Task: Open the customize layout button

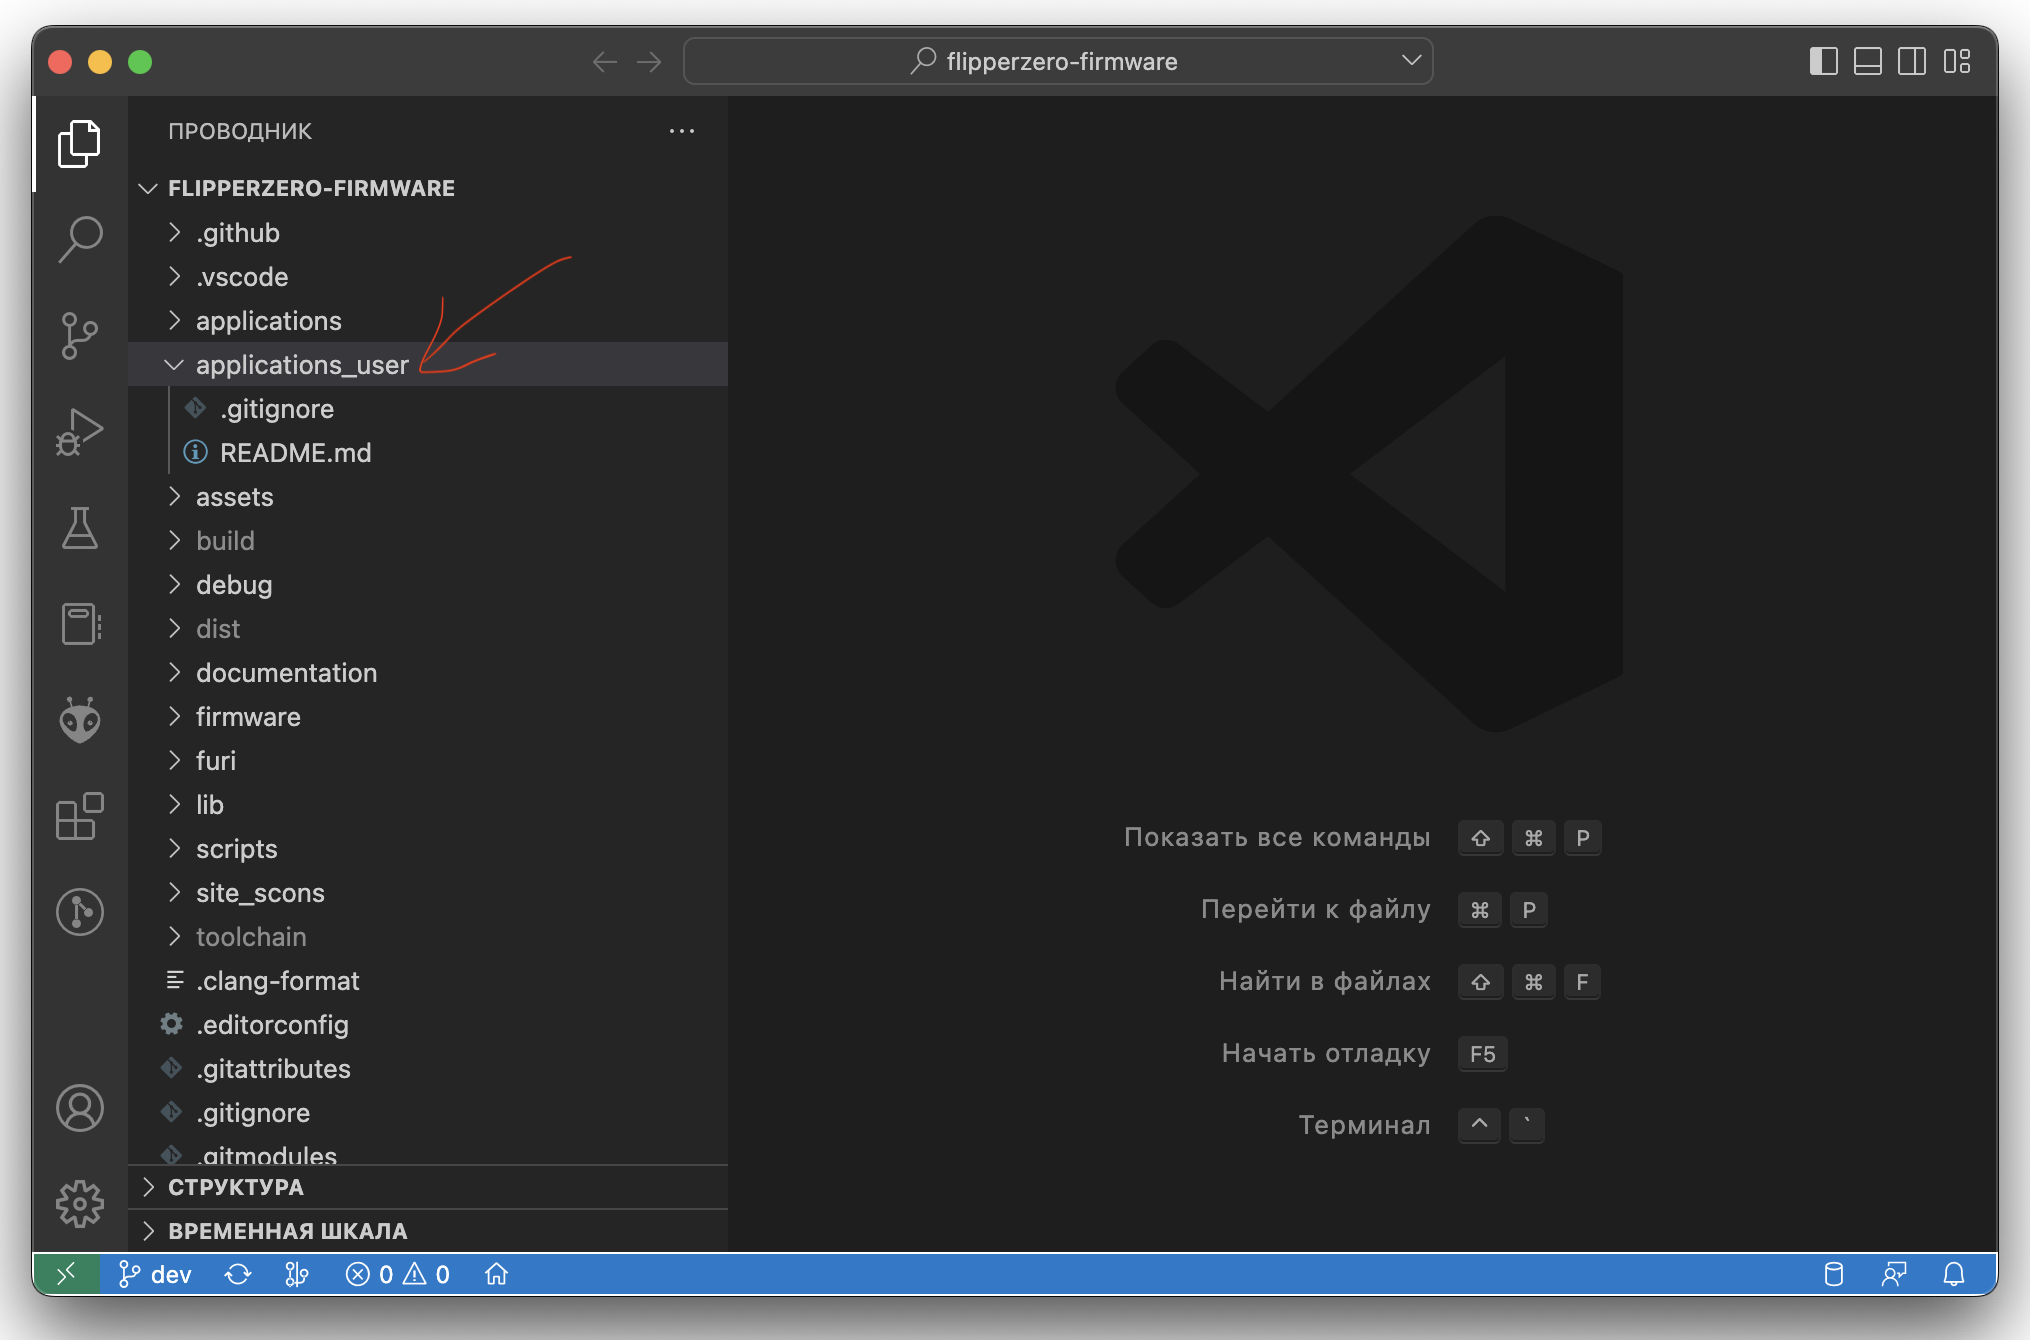Action: pyautogui.click(x=1957, y=62)
